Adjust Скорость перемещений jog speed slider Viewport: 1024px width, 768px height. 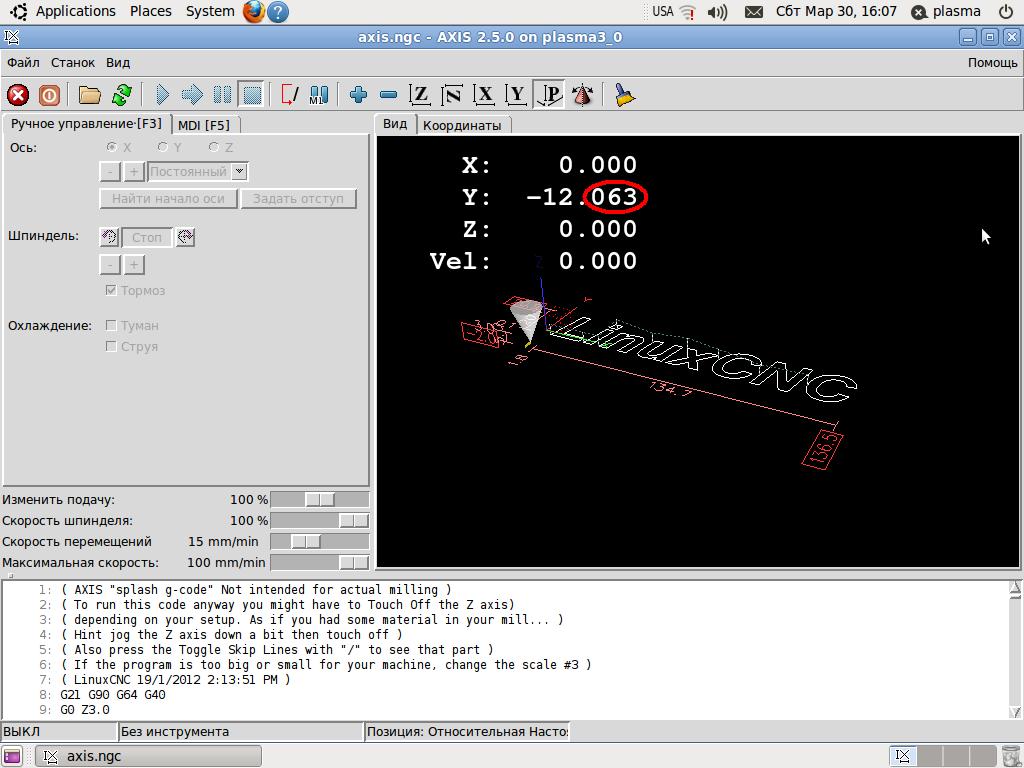[319, 541]
